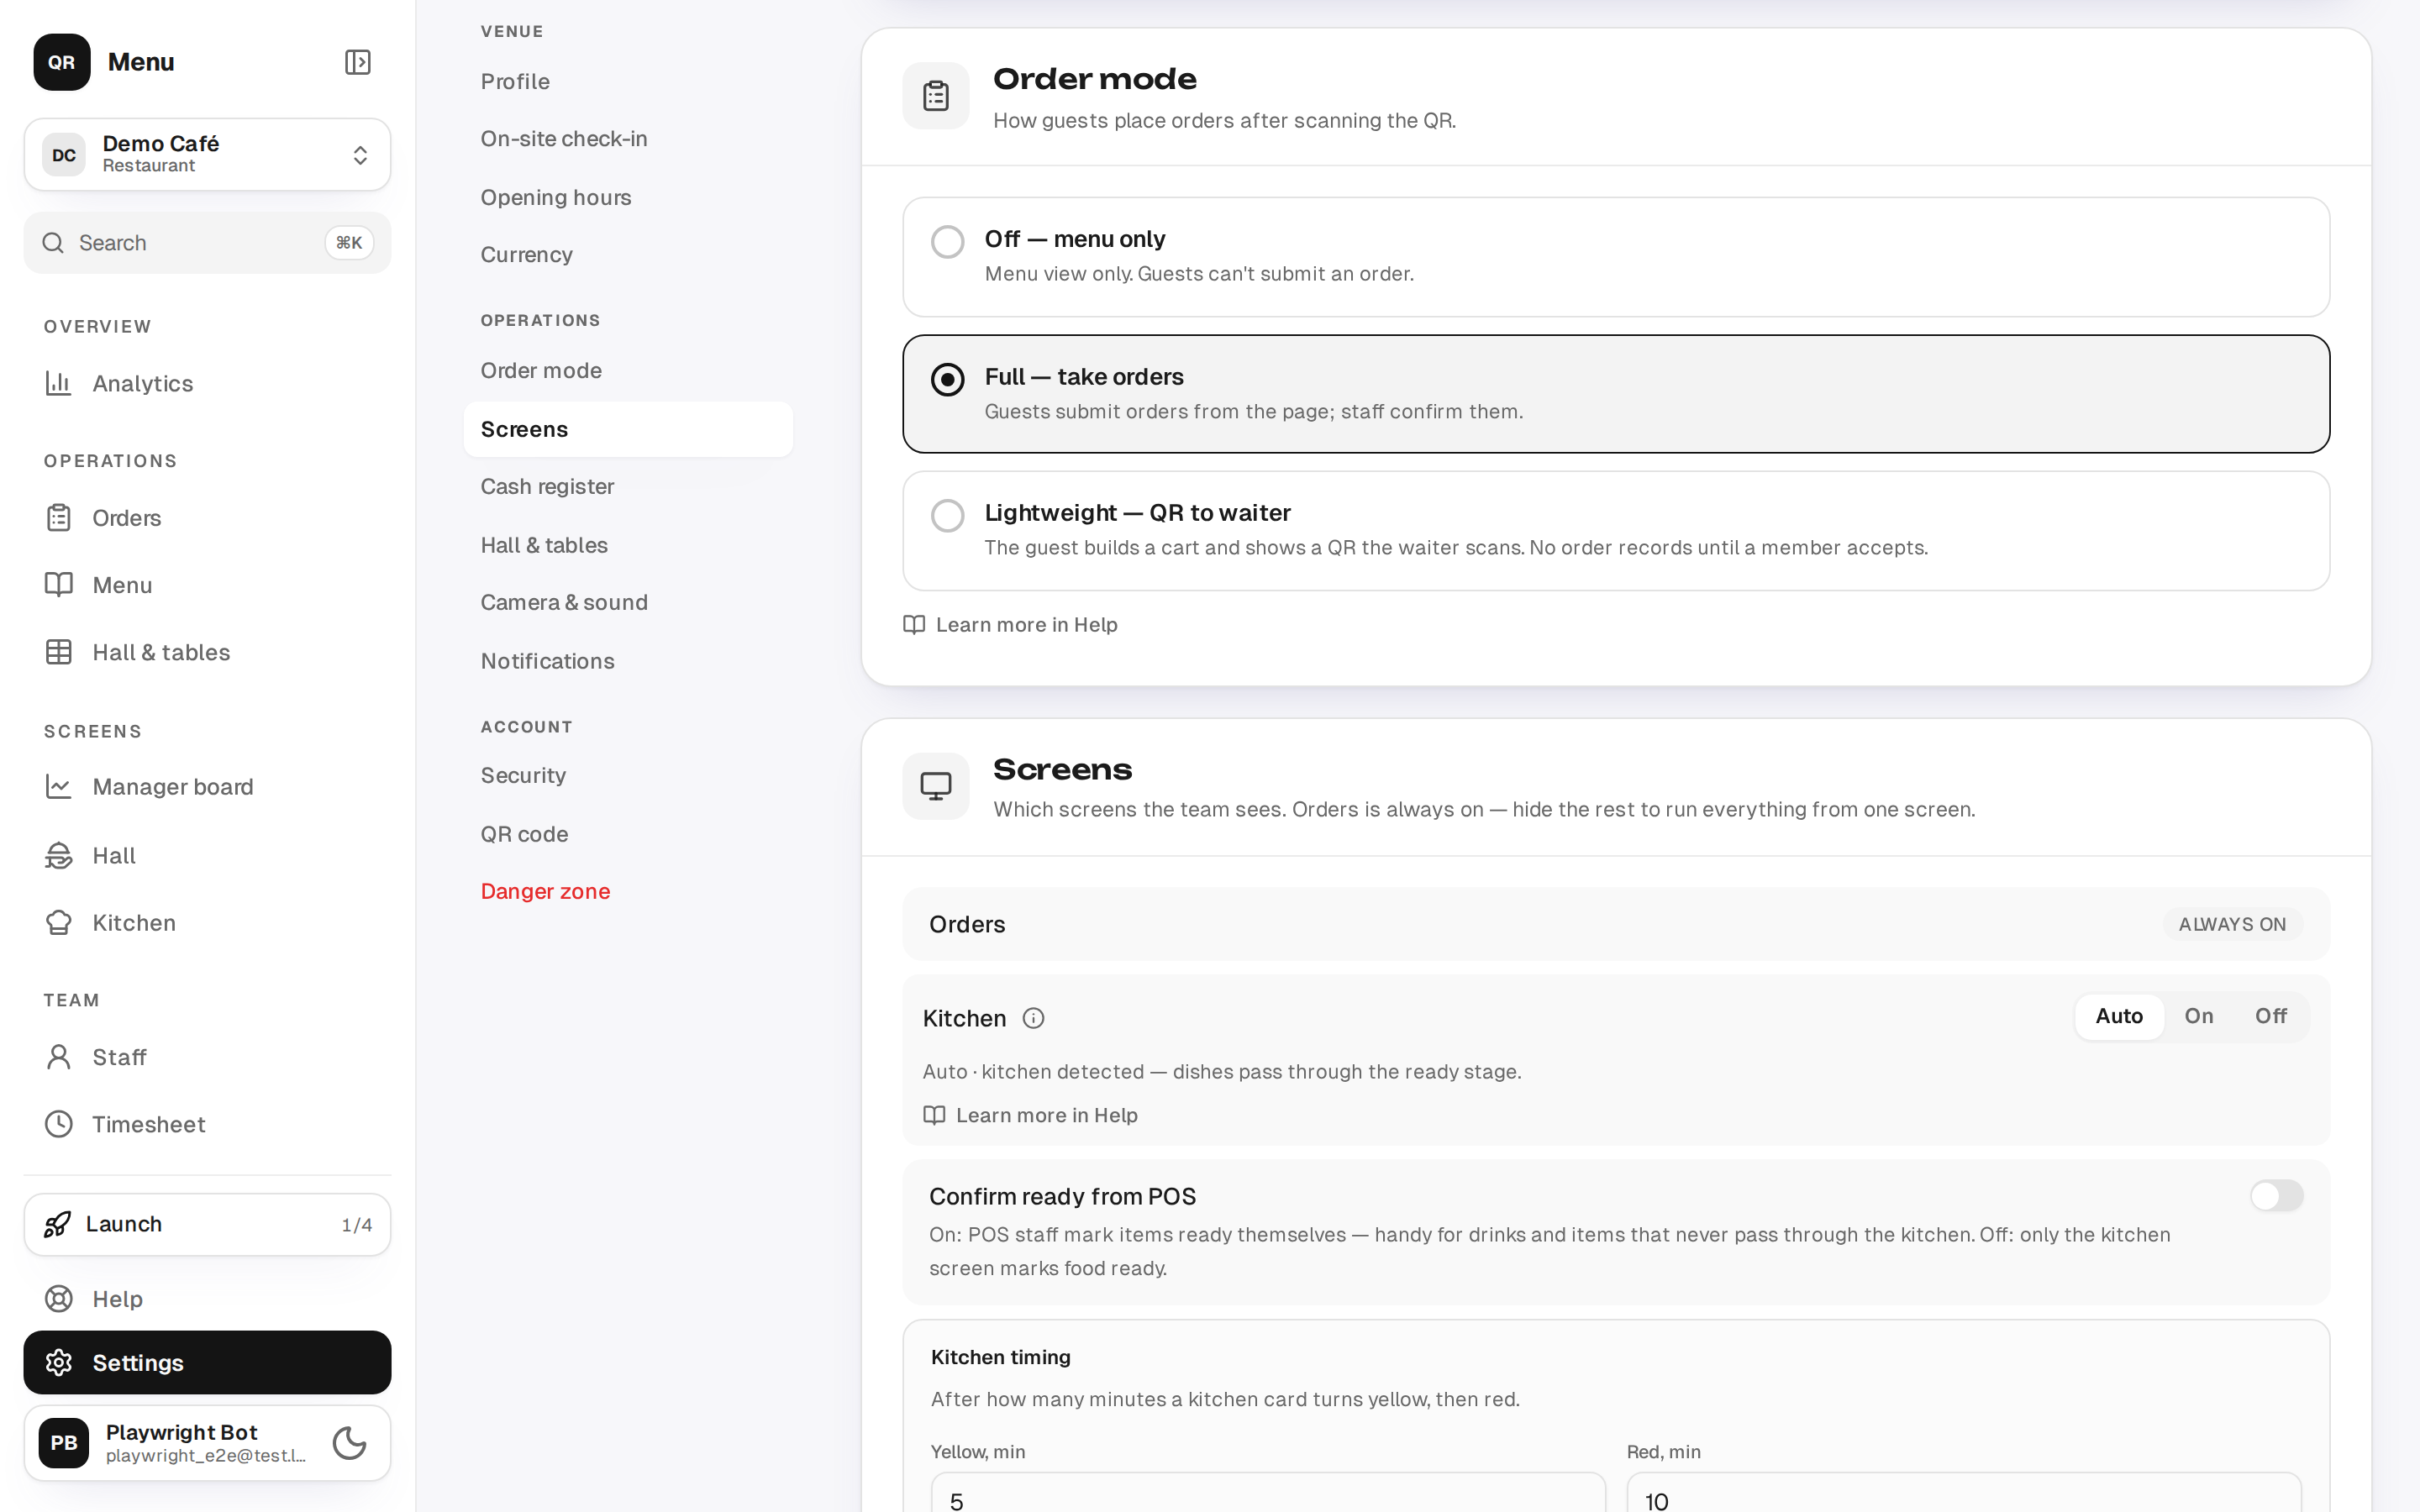Viewport: 2420px width, 1512px height.
Task: Open Currency settings
Action: pyautogui.click(x=628, y=254)
